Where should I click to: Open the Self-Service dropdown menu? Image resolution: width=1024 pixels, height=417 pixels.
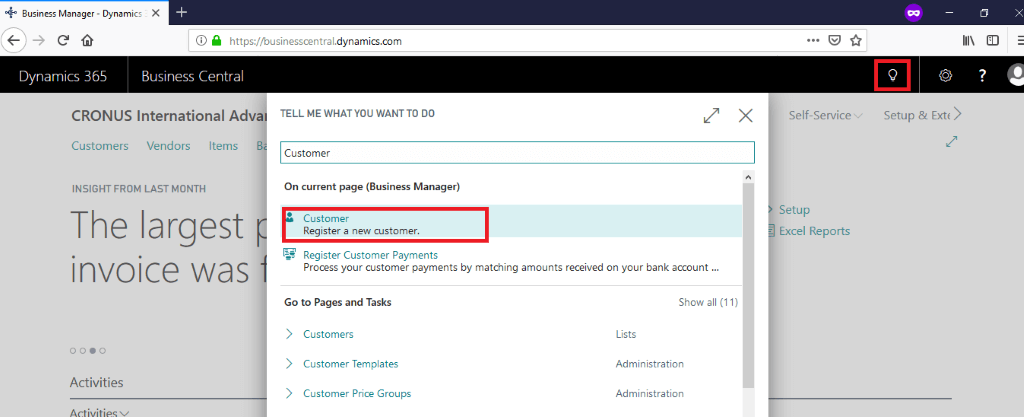825,116
